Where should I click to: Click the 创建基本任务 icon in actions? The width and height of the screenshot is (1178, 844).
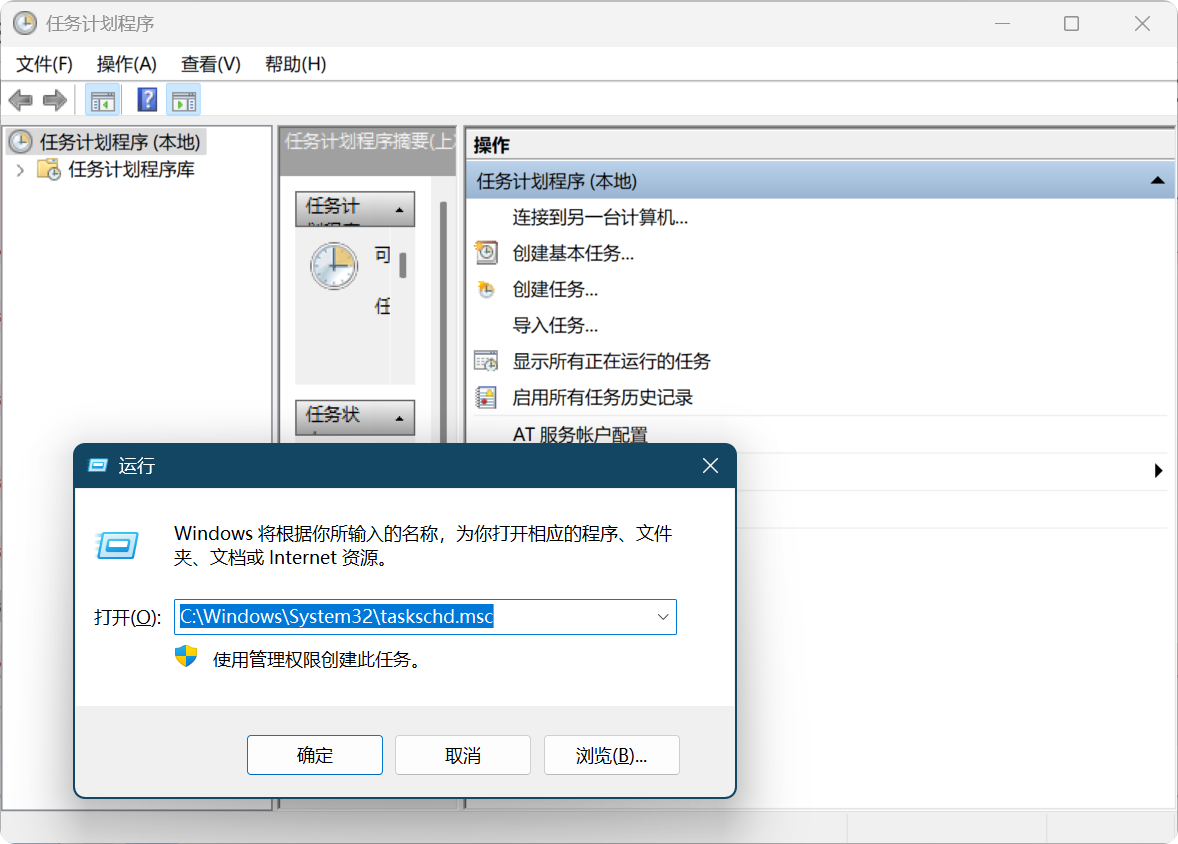click(x=486, y=253)
